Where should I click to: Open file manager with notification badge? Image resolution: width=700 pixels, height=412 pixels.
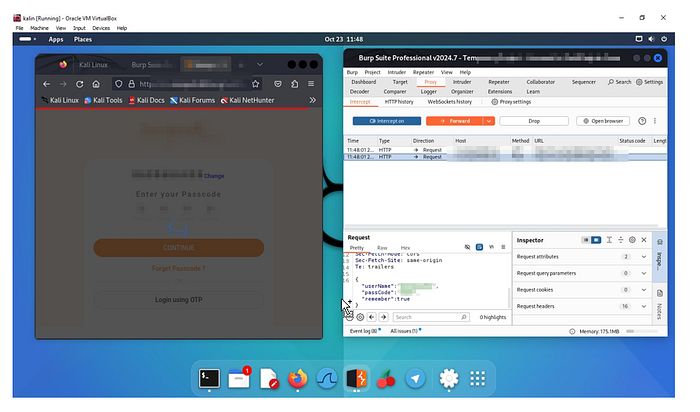(239, 379)
